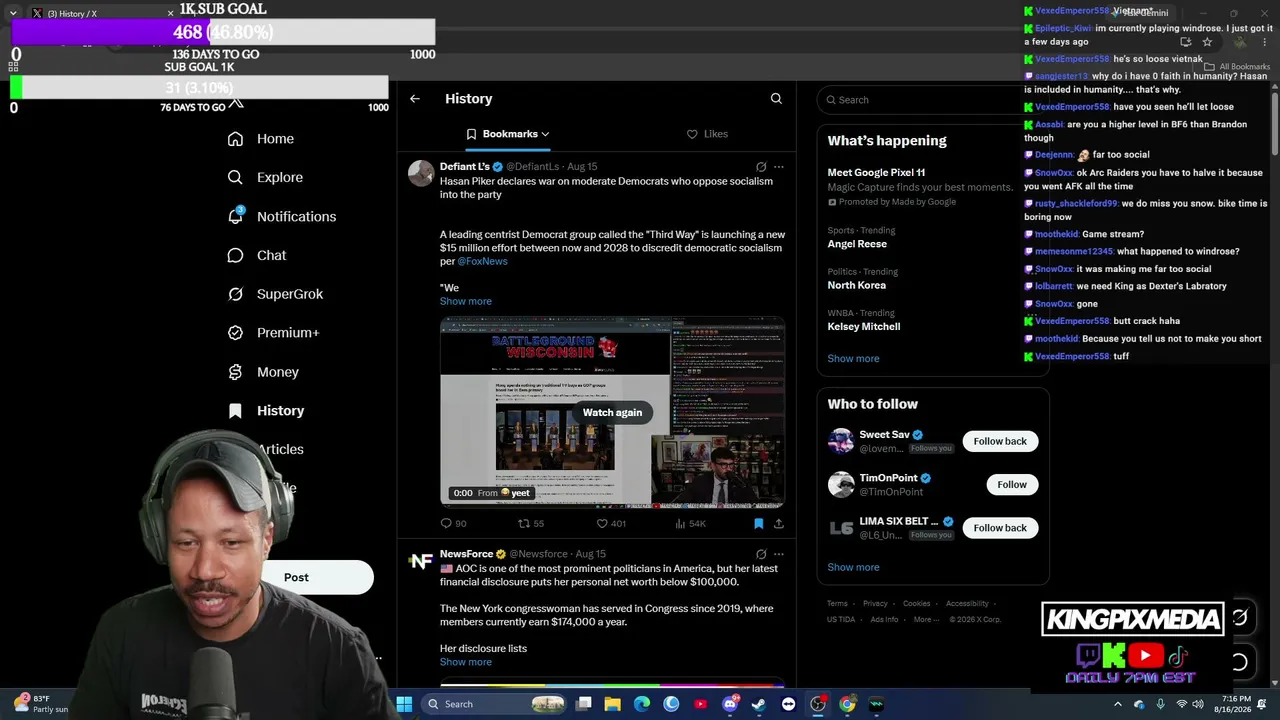
Task: Open the Home page in X sidebar
Action: [x=261, y=139]
